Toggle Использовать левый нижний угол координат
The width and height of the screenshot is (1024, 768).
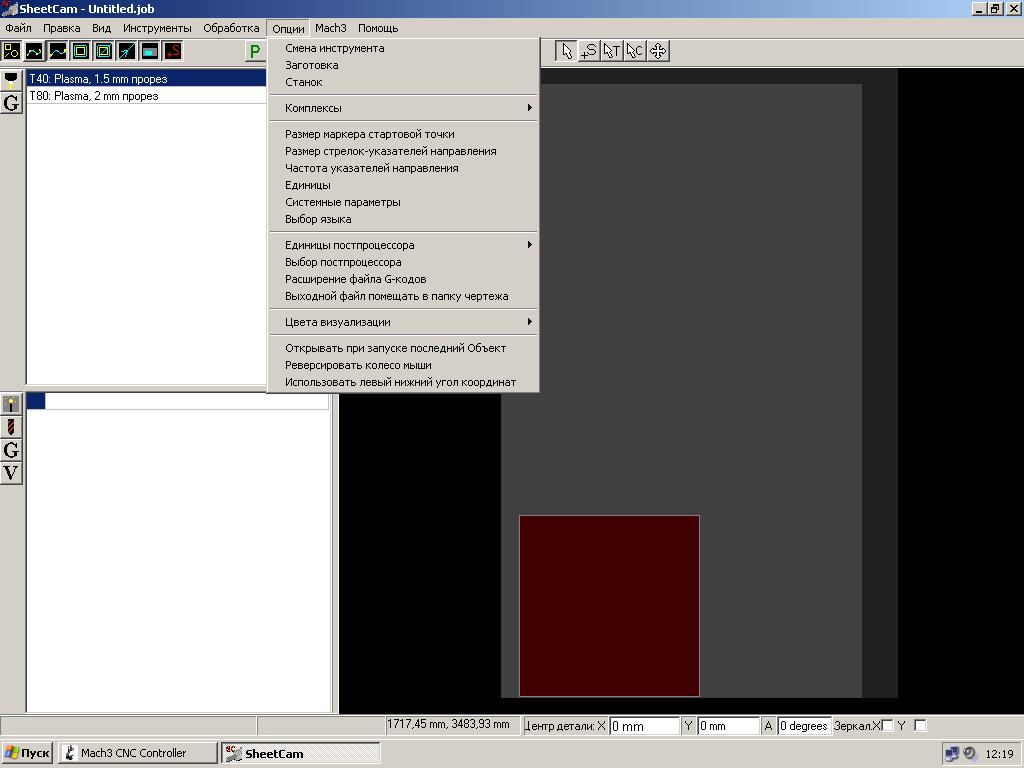[x=404, y=382]
